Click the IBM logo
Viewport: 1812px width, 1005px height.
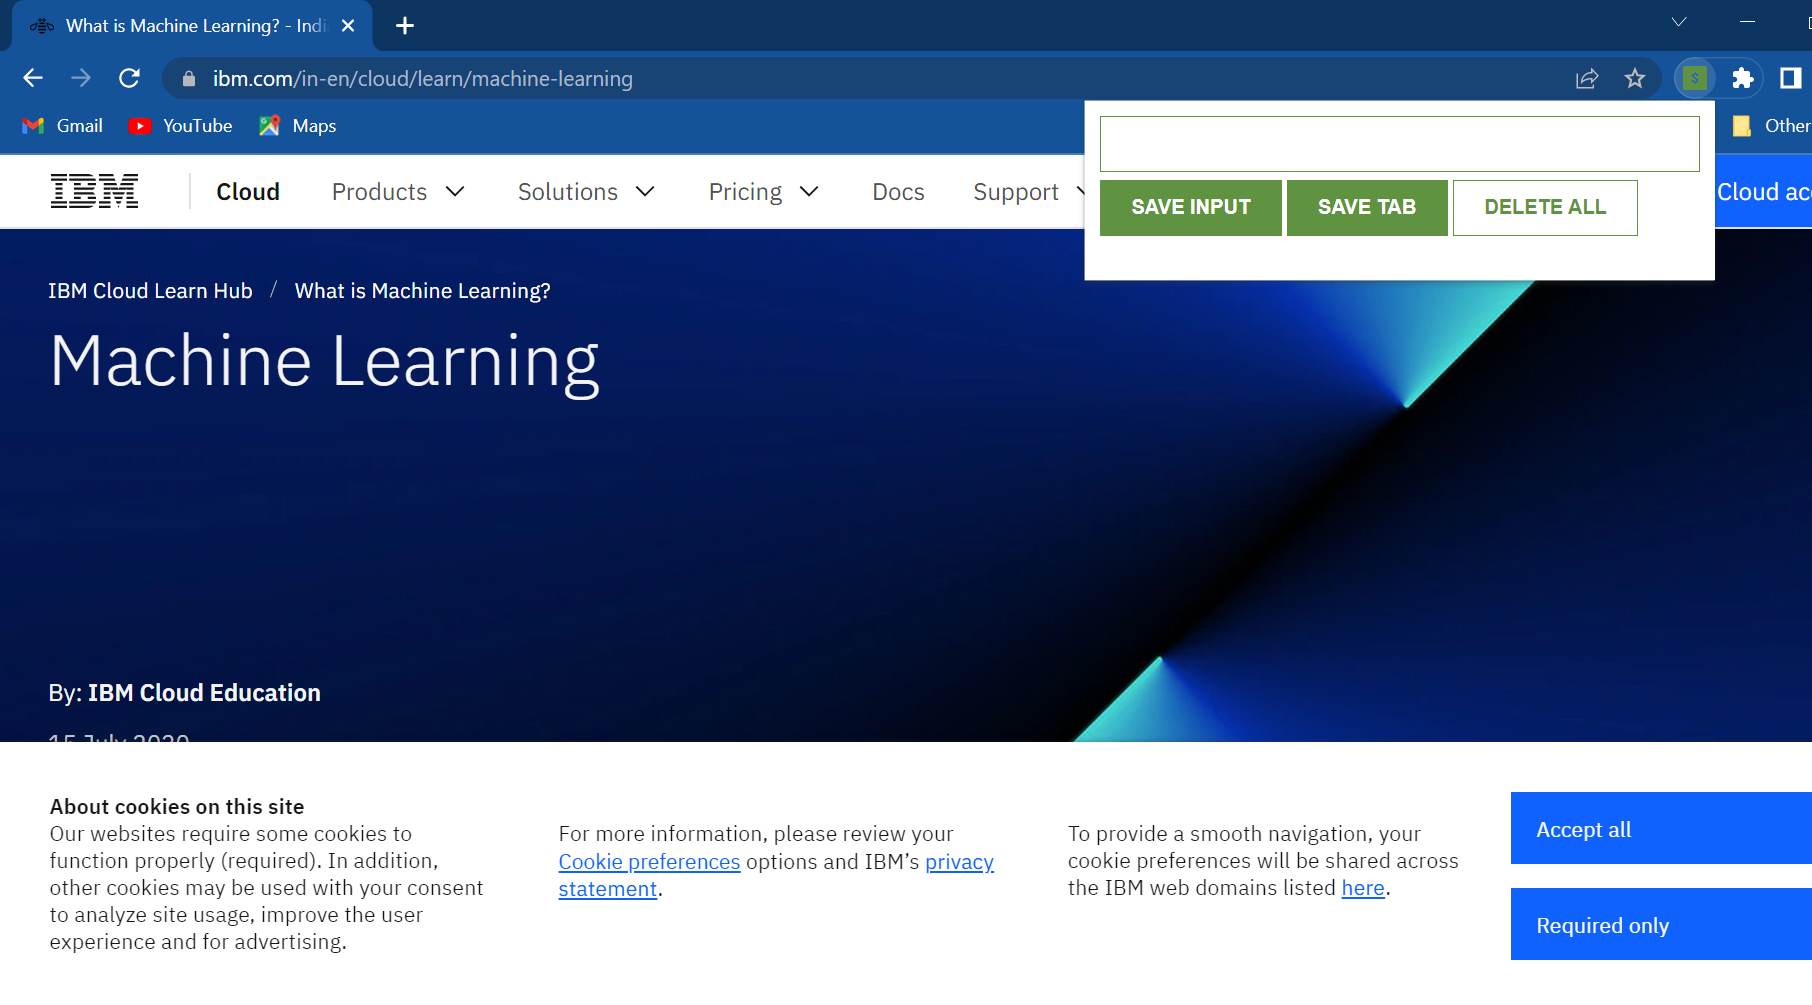point(94,190)
